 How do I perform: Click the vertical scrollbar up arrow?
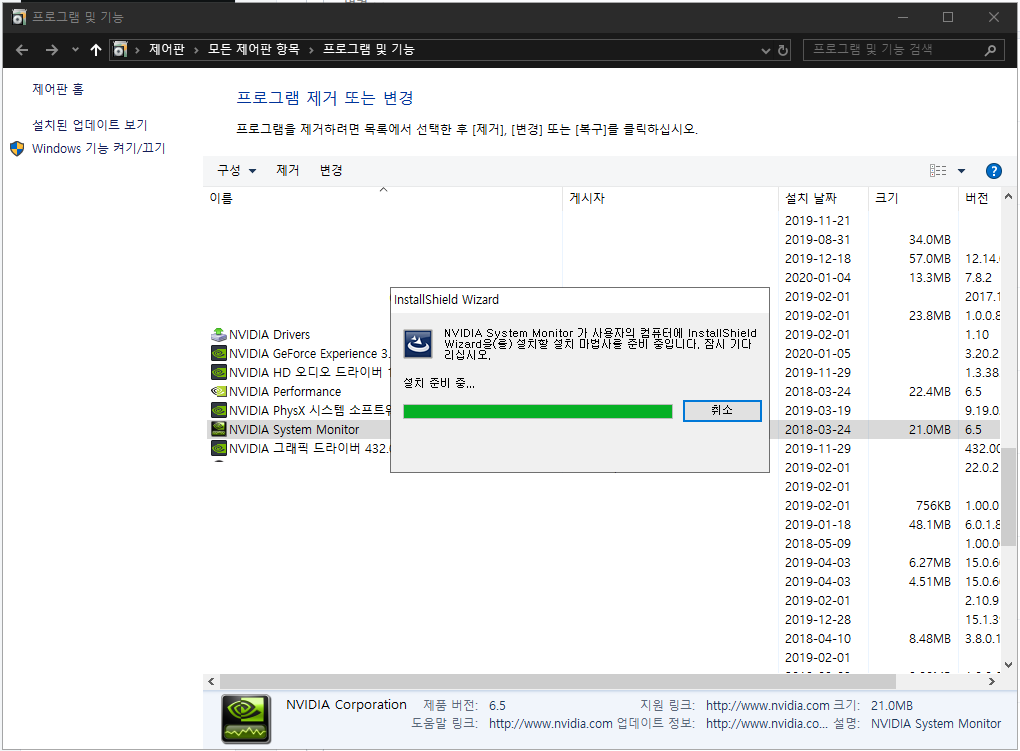tap(1008, 197)
